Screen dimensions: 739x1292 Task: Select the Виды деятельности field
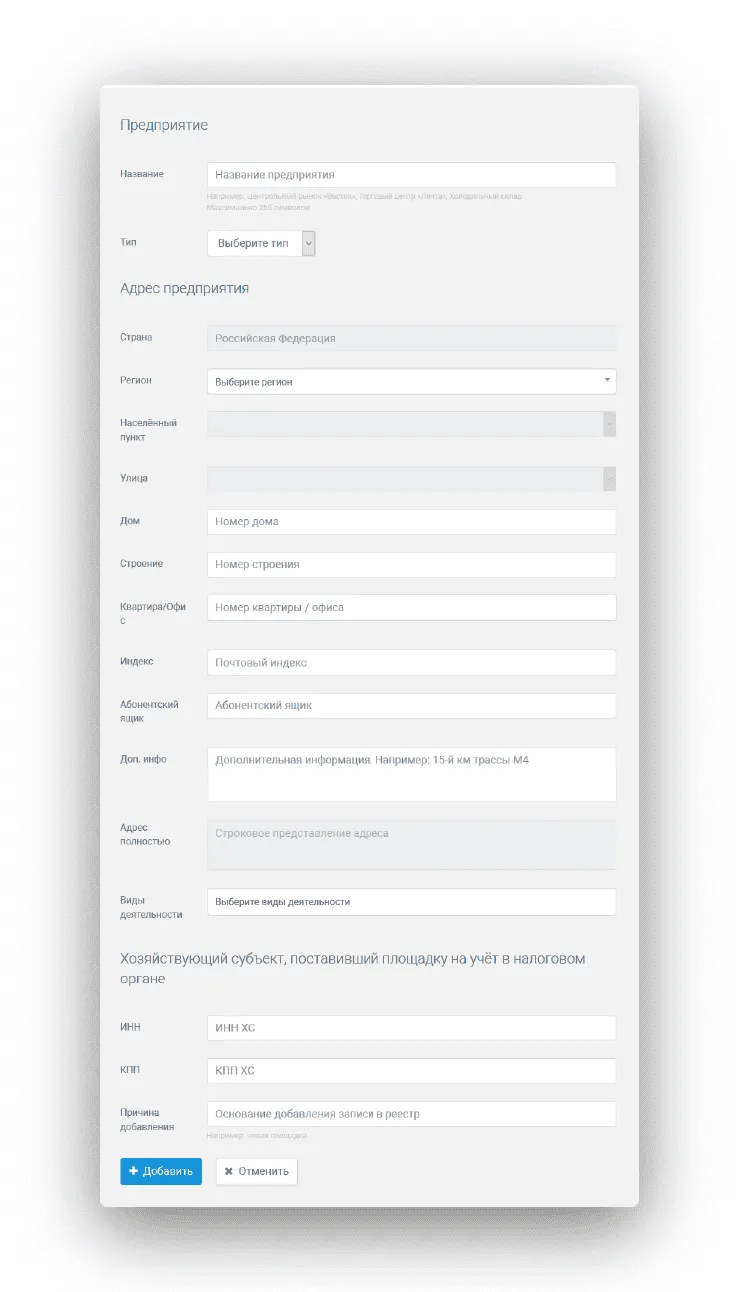coord(411,902)
